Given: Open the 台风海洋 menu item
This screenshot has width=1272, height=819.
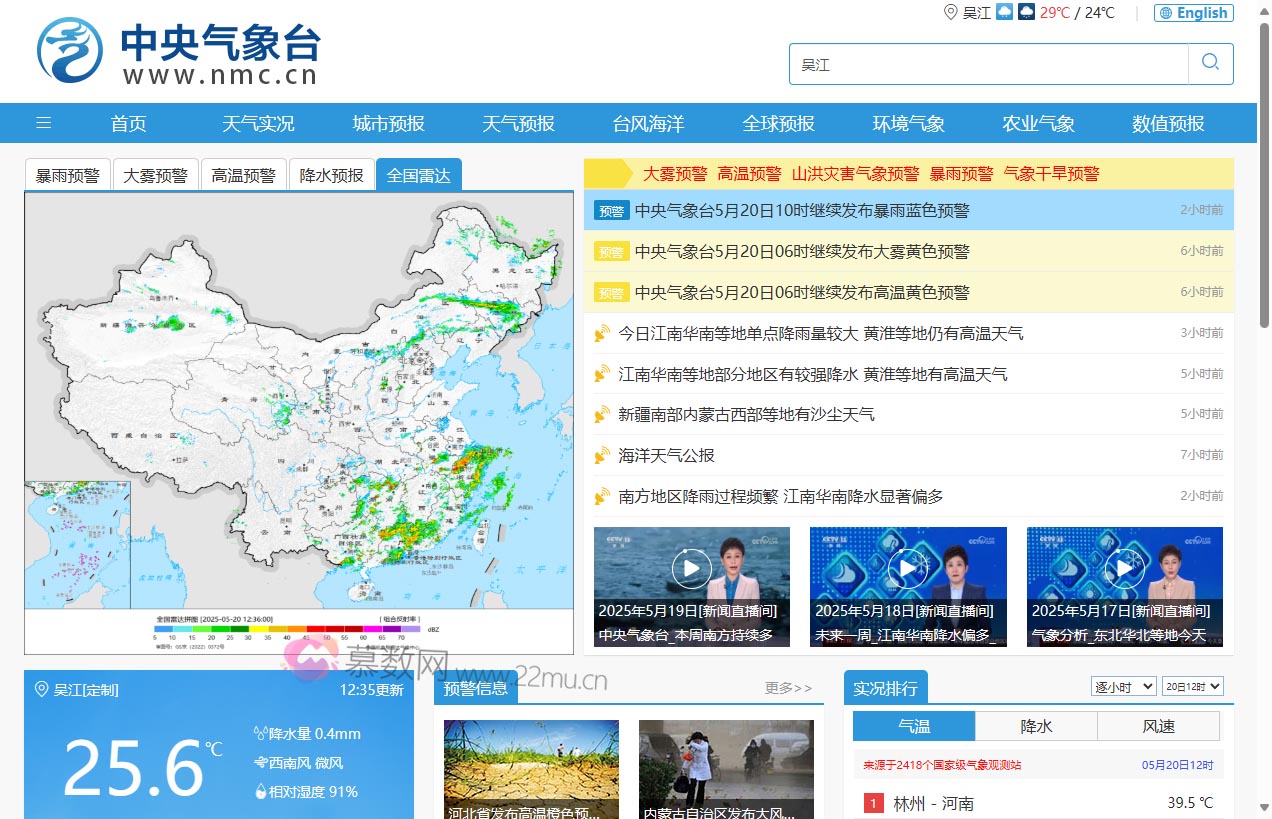Looking at the screenshot, I should [647, 122].
